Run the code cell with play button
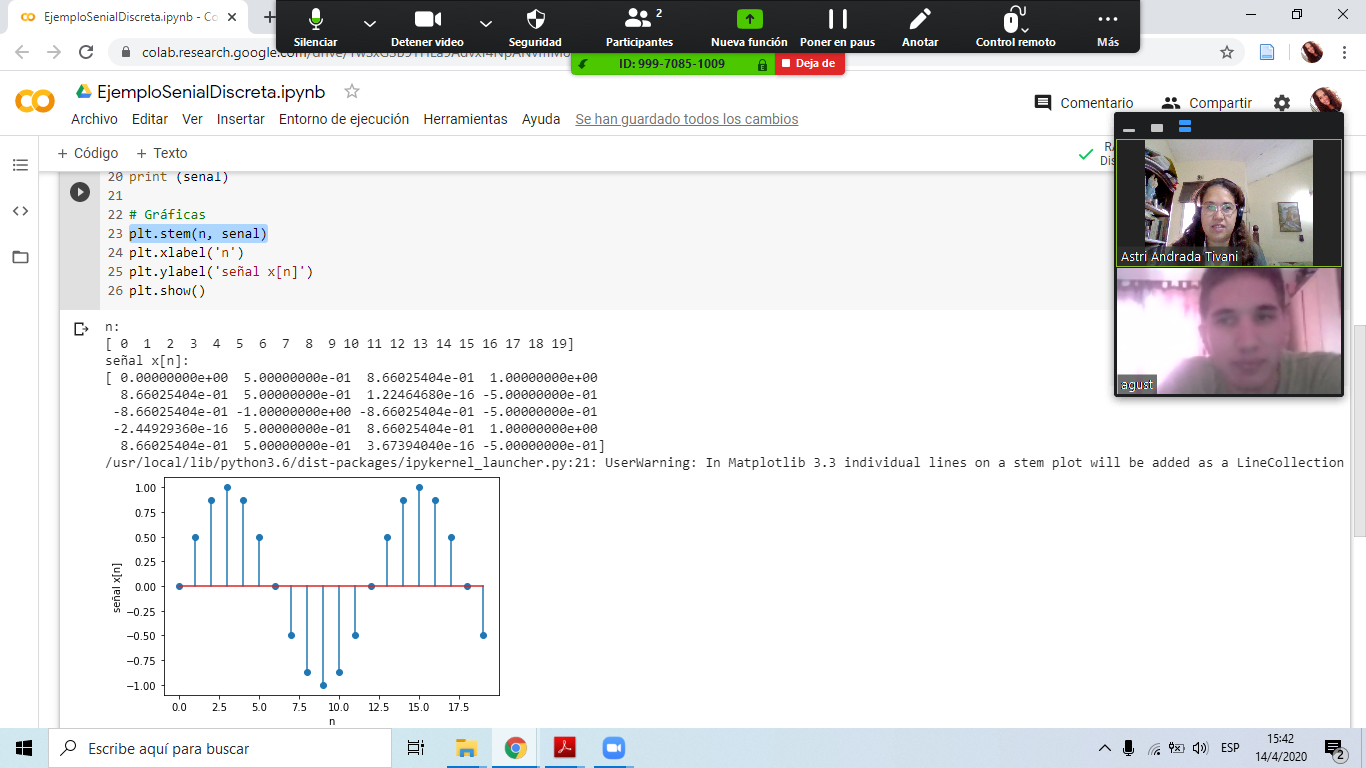This screenshot has width=1366, height=768. tap(80, 191)
